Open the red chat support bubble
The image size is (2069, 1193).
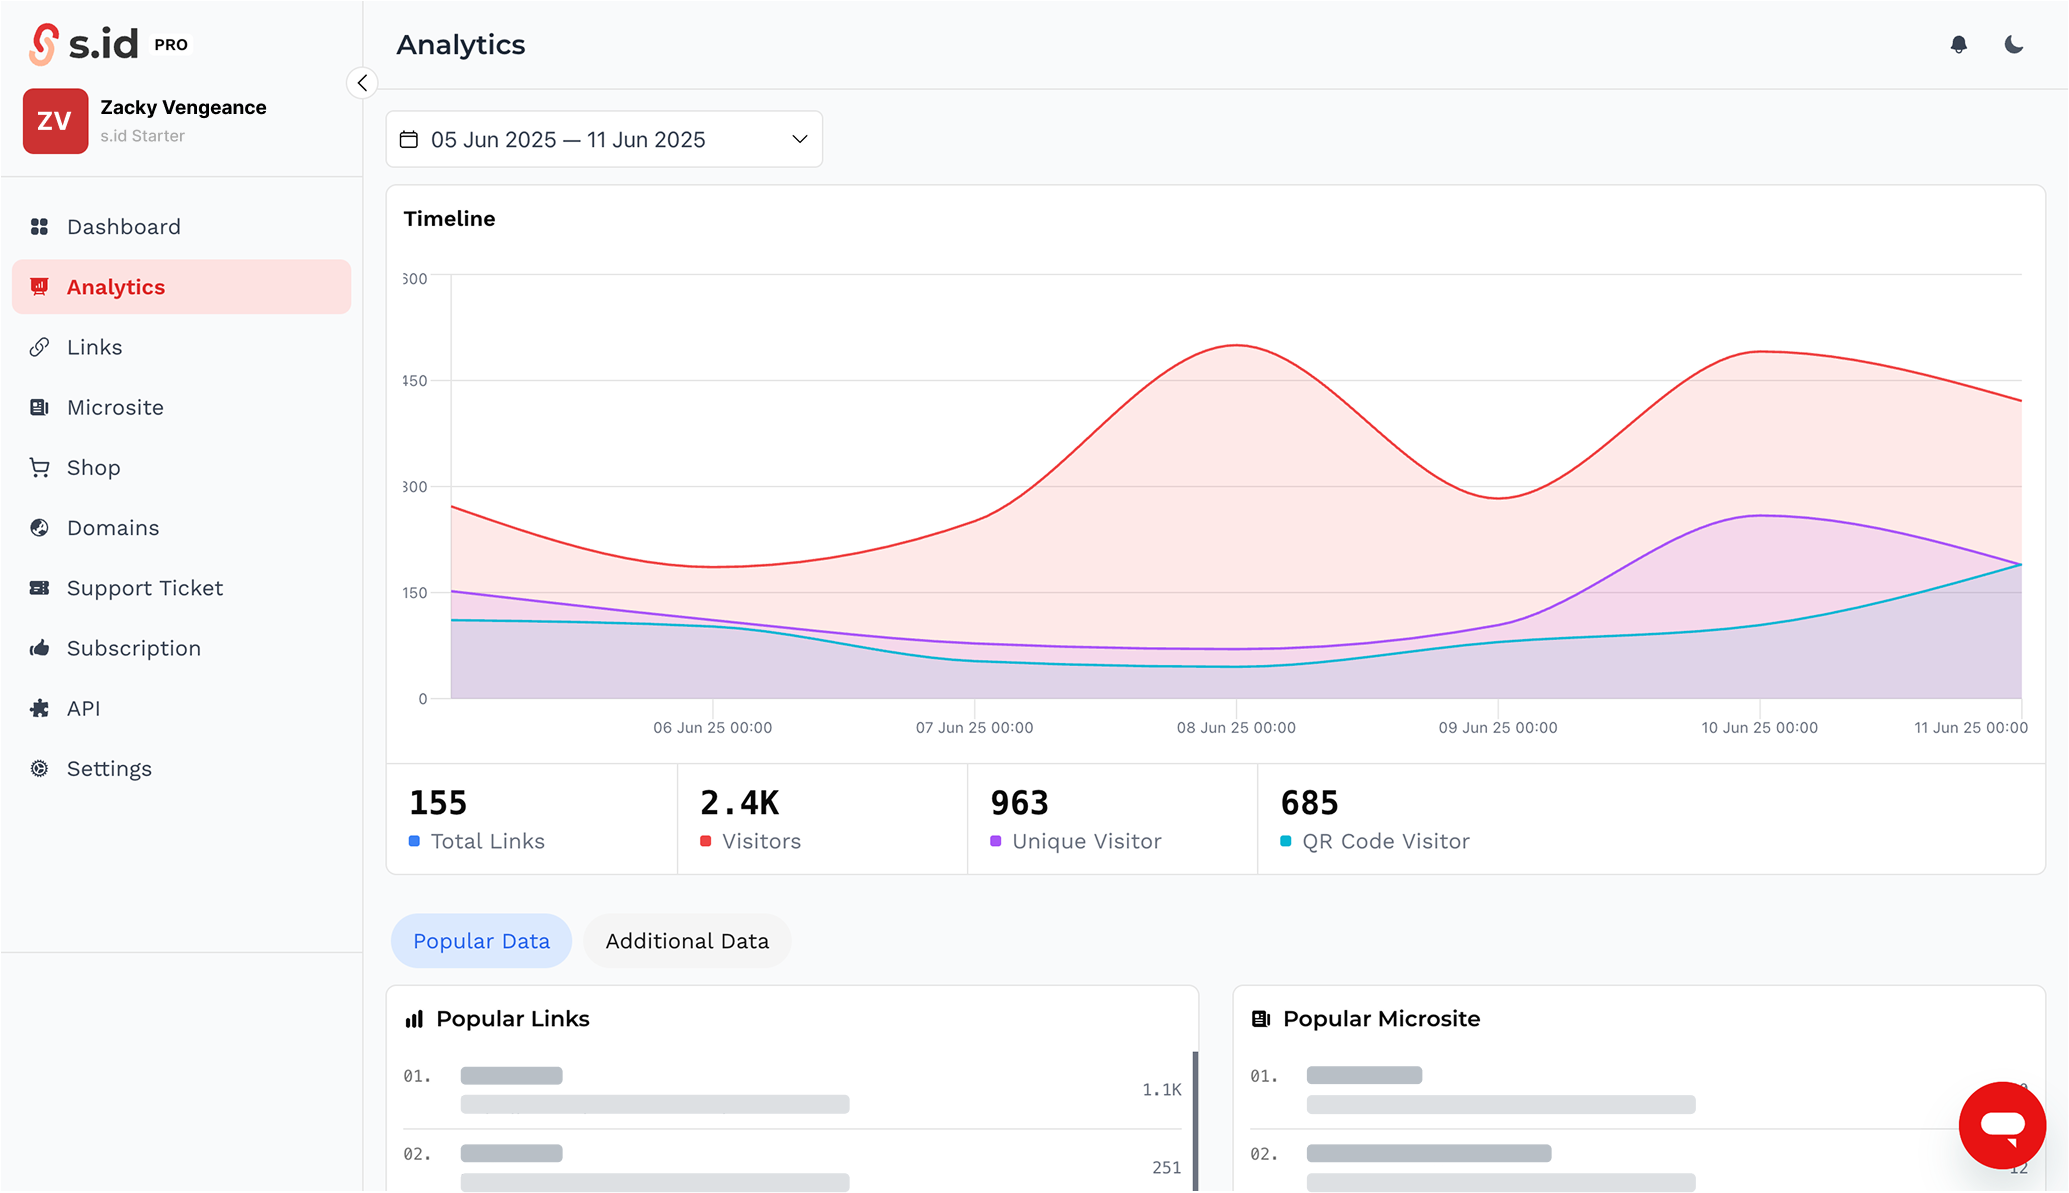tap(2002, 1125)
